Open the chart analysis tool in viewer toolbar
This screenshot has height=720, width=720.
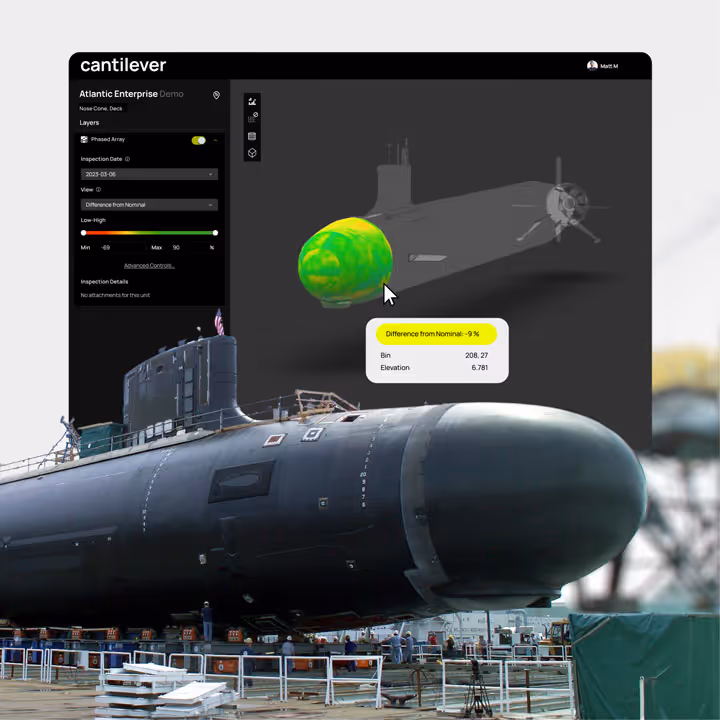pyautogui.click(x=252, y=101)
